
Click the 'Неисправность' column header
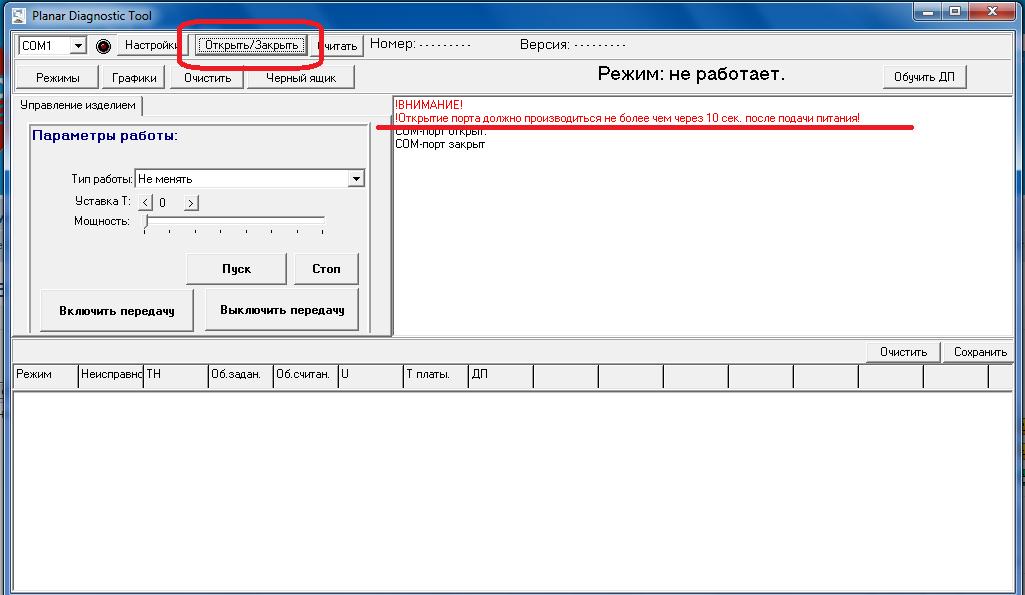111,375
